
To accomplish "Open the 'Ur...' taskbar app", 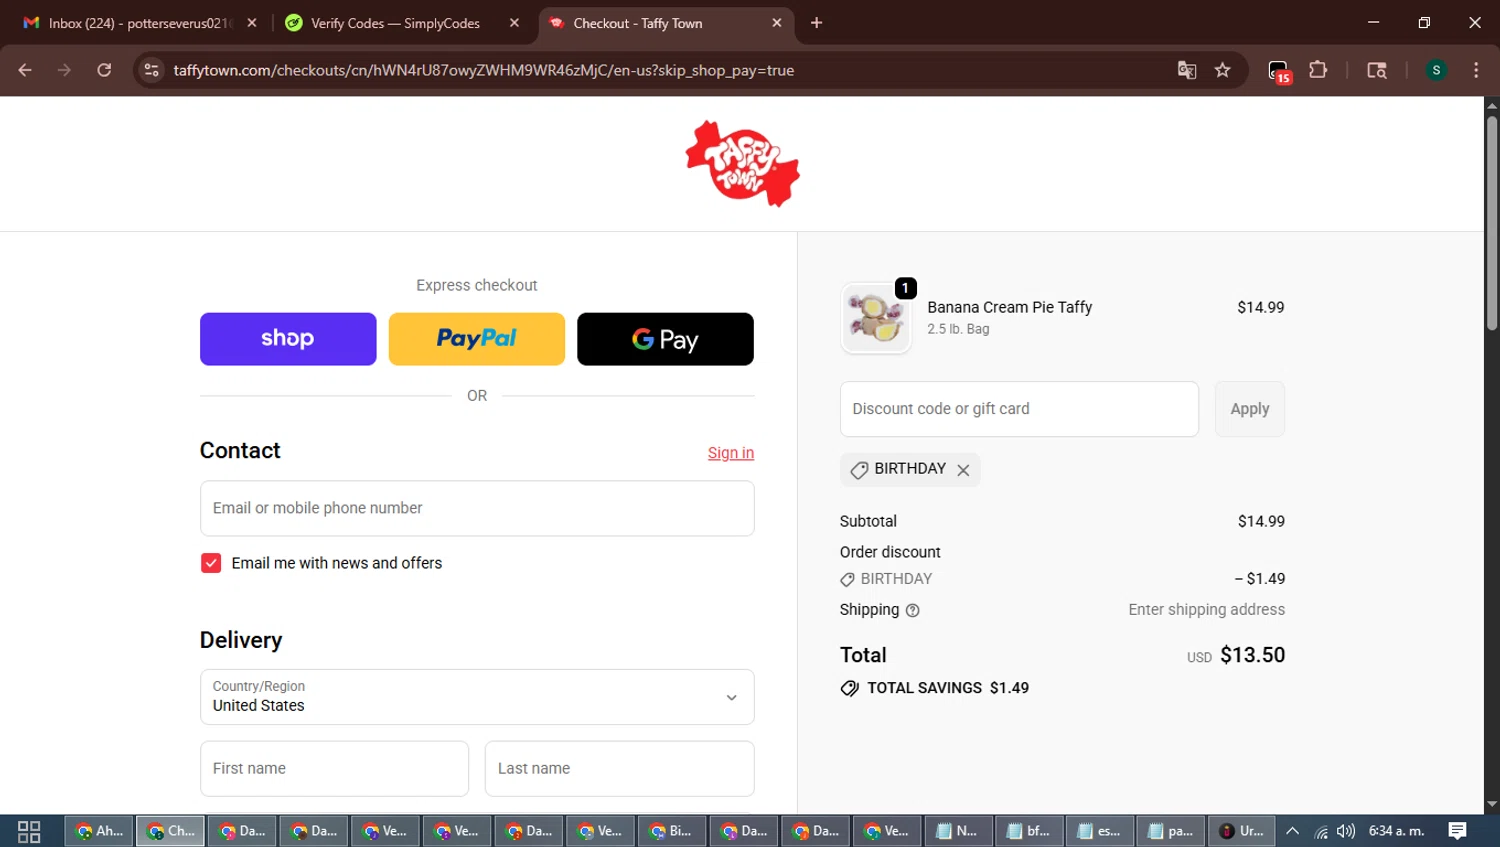I will click(1242, 831).
